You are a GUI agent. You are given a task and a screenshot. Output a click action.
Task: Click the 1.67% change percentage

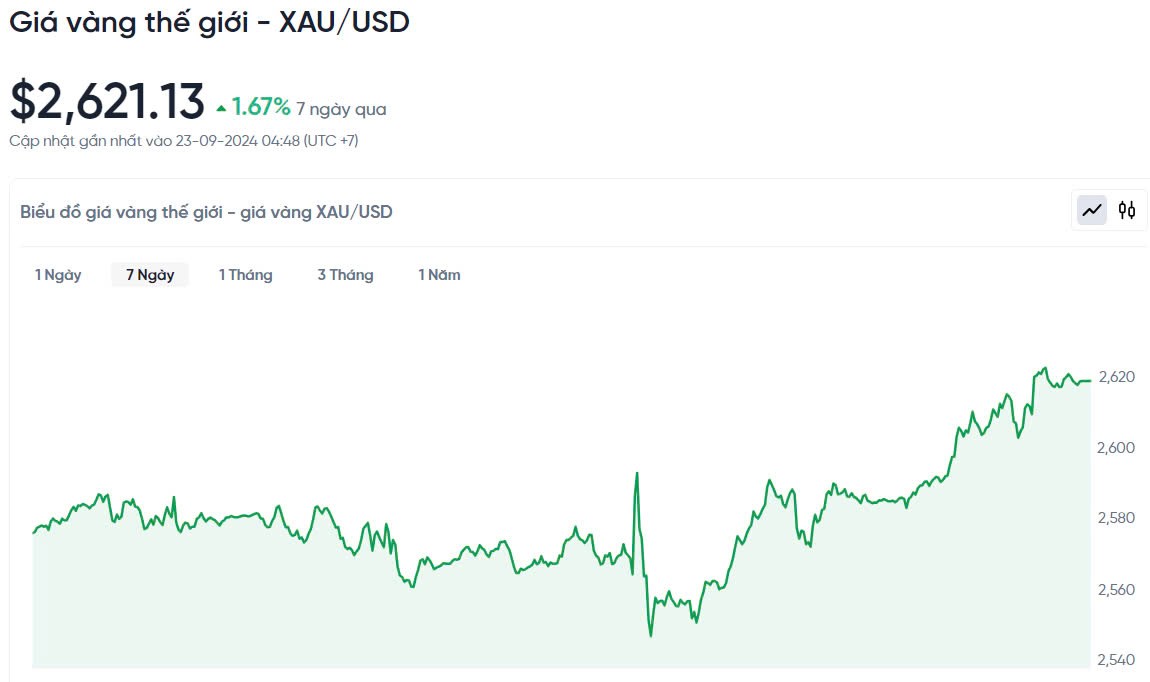pos(261,107)
